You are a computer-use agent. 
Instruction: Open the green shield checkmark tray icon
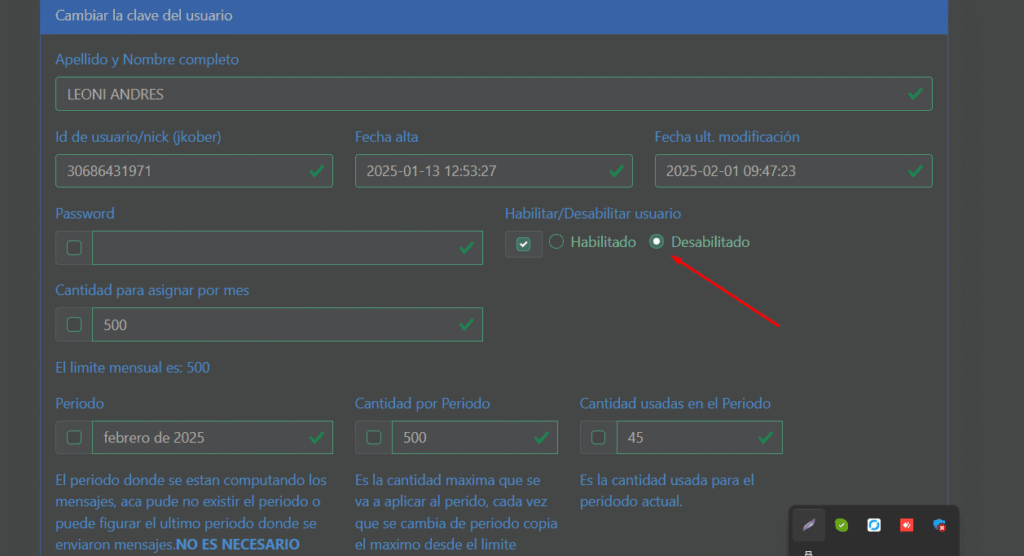pyautogui.click(x=841, y=525)
